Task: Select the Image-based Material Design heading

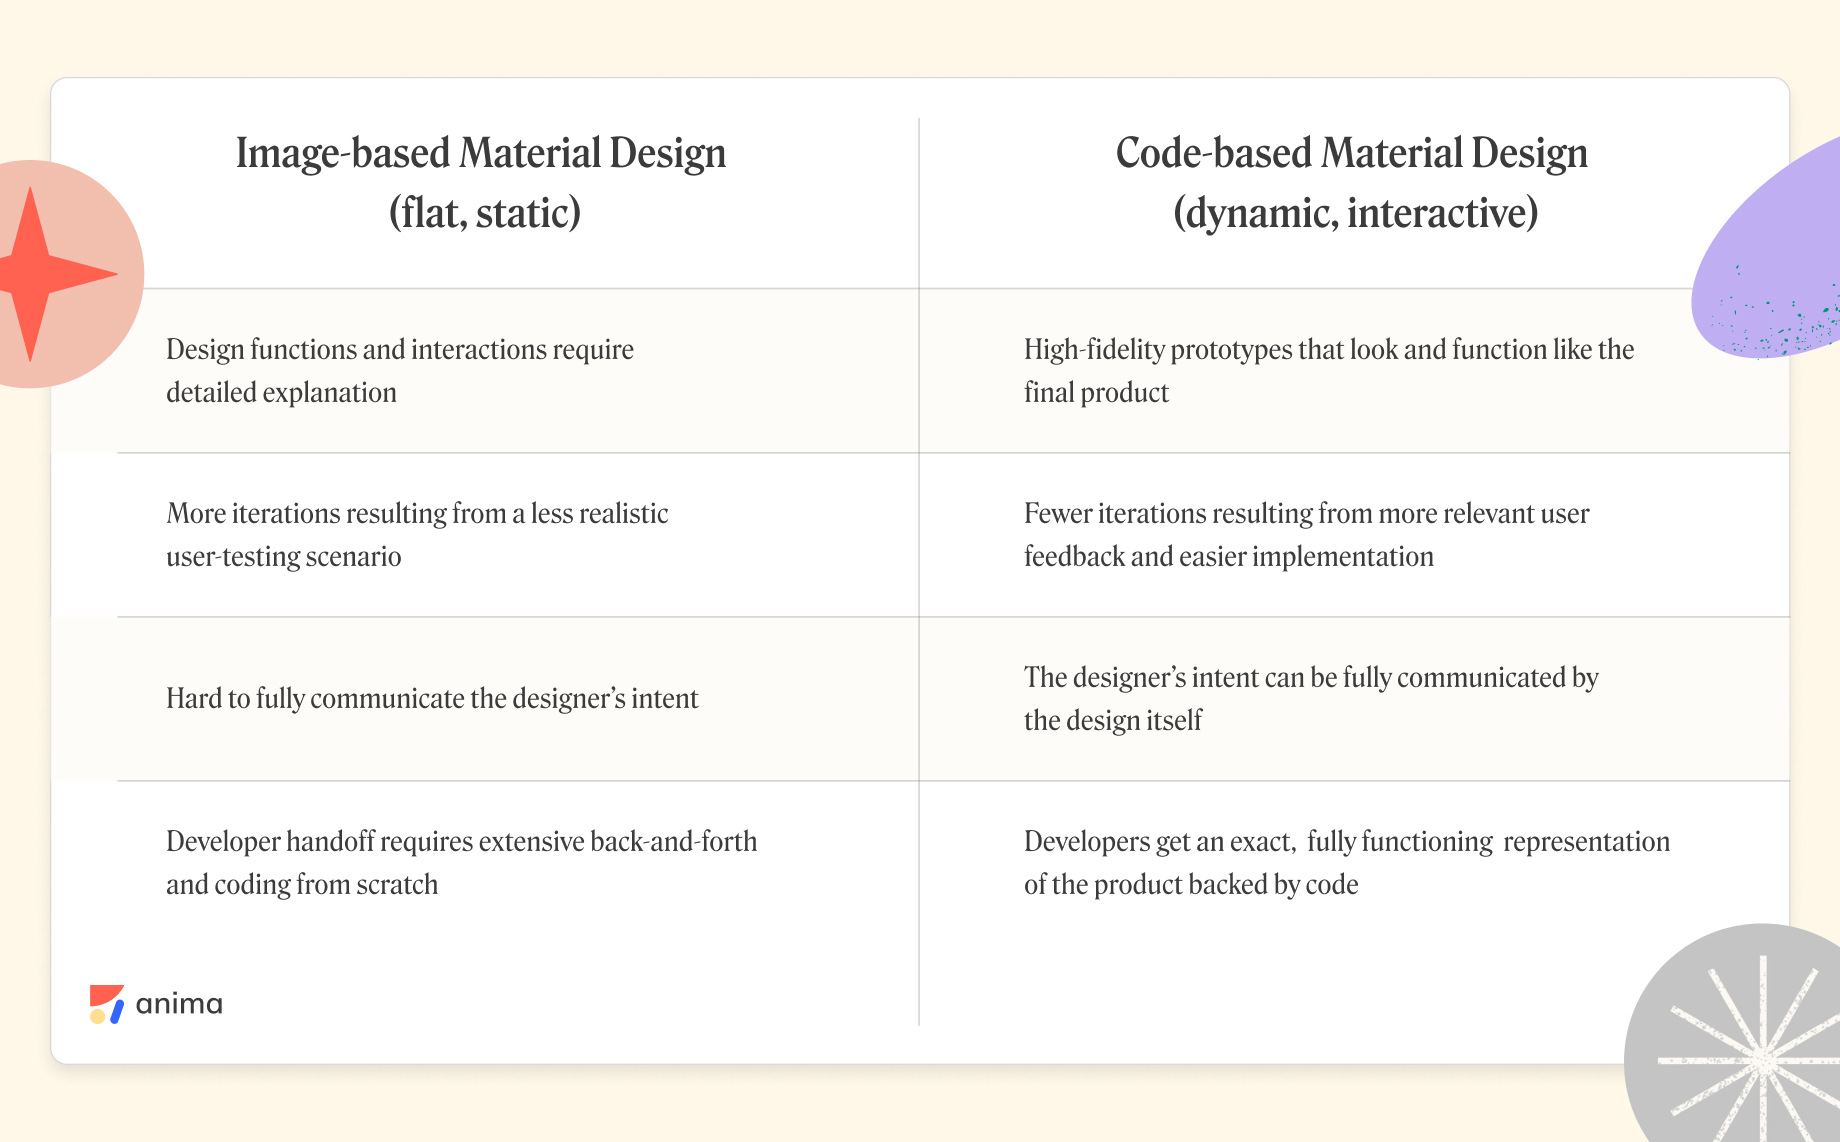Action: [x=481, y=153]
